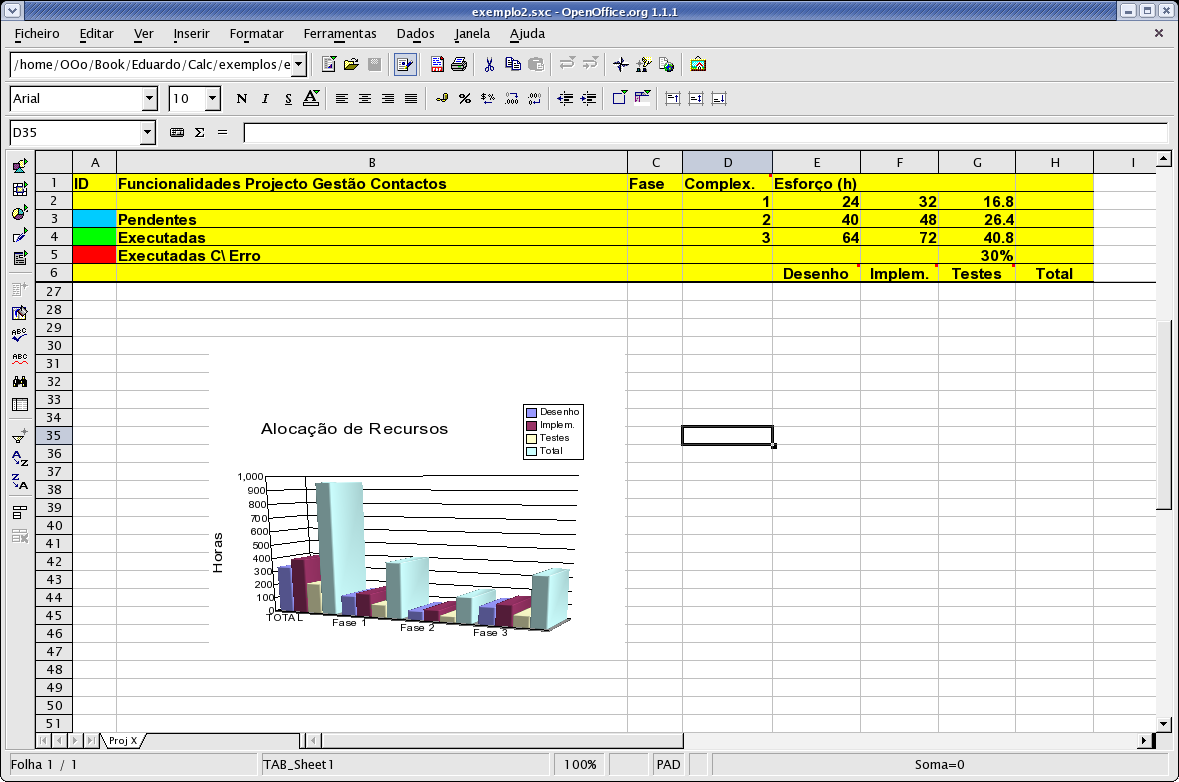Viewport: 1179px width, 782px height.
Task: Click the Sum sigma button
Action: coord(199,132)
